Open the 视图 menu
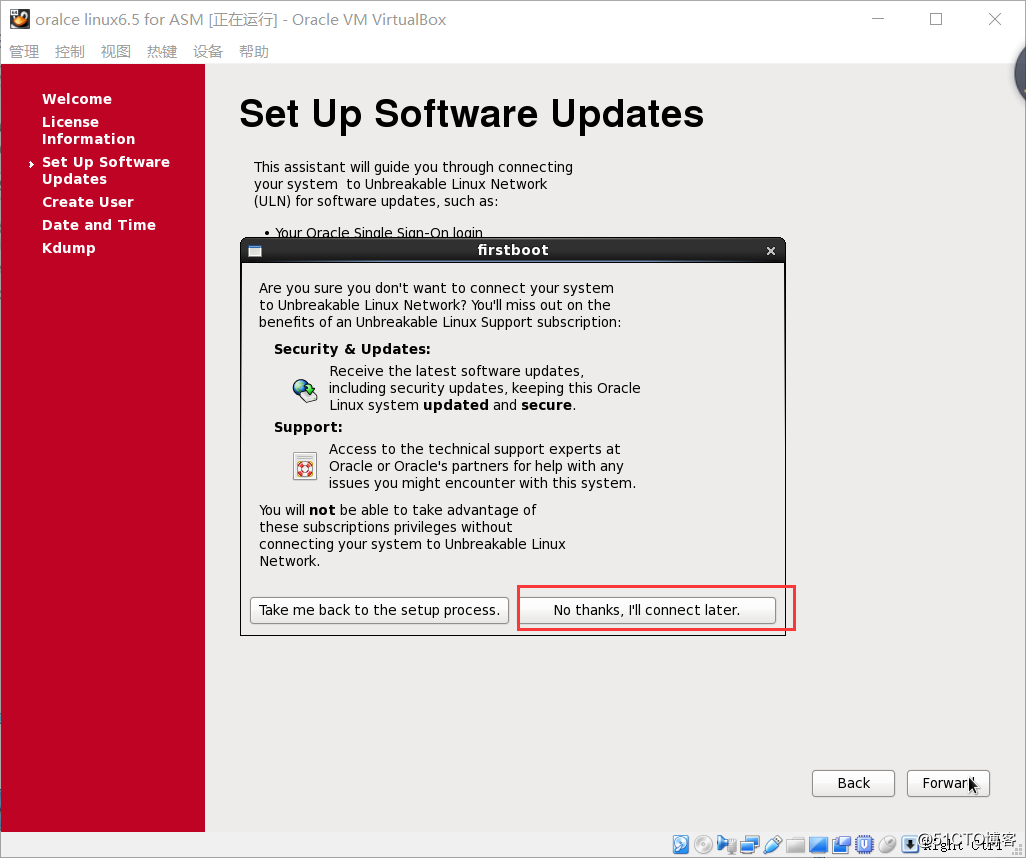1026x858 pixels. coord(116,52)
